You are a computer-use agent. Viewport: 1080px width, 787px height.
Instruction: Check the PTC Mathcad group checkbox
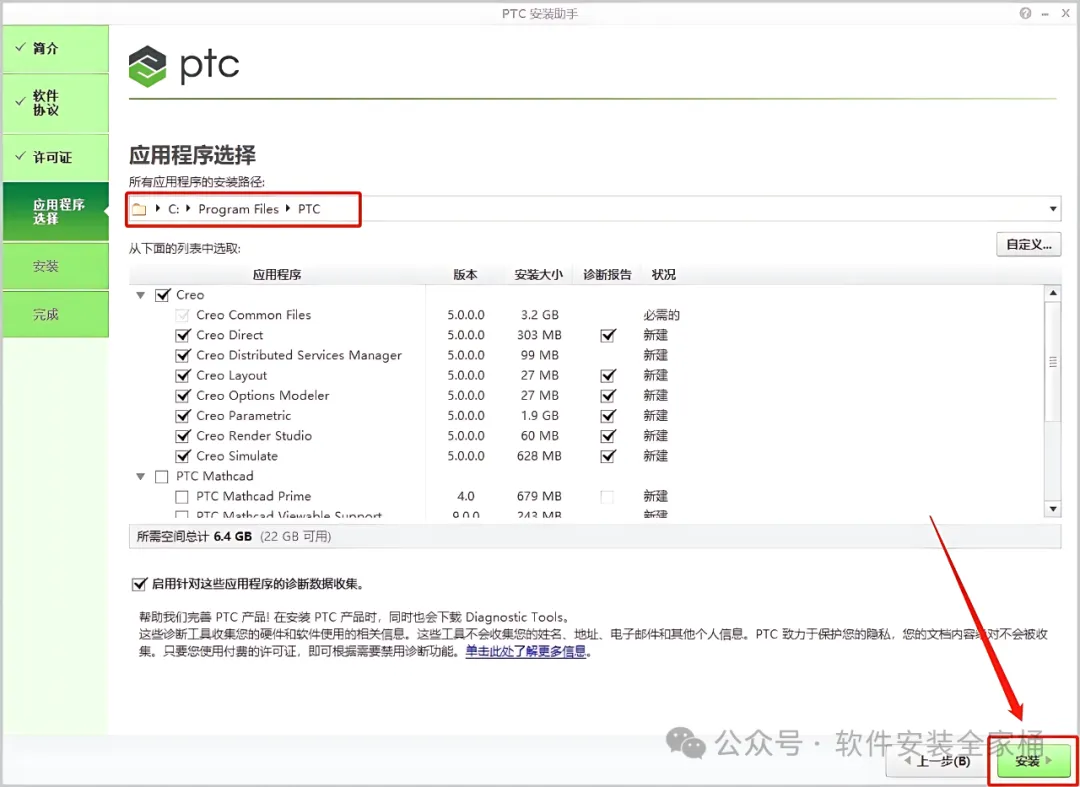pyautogui.click(x=162, y=476)
